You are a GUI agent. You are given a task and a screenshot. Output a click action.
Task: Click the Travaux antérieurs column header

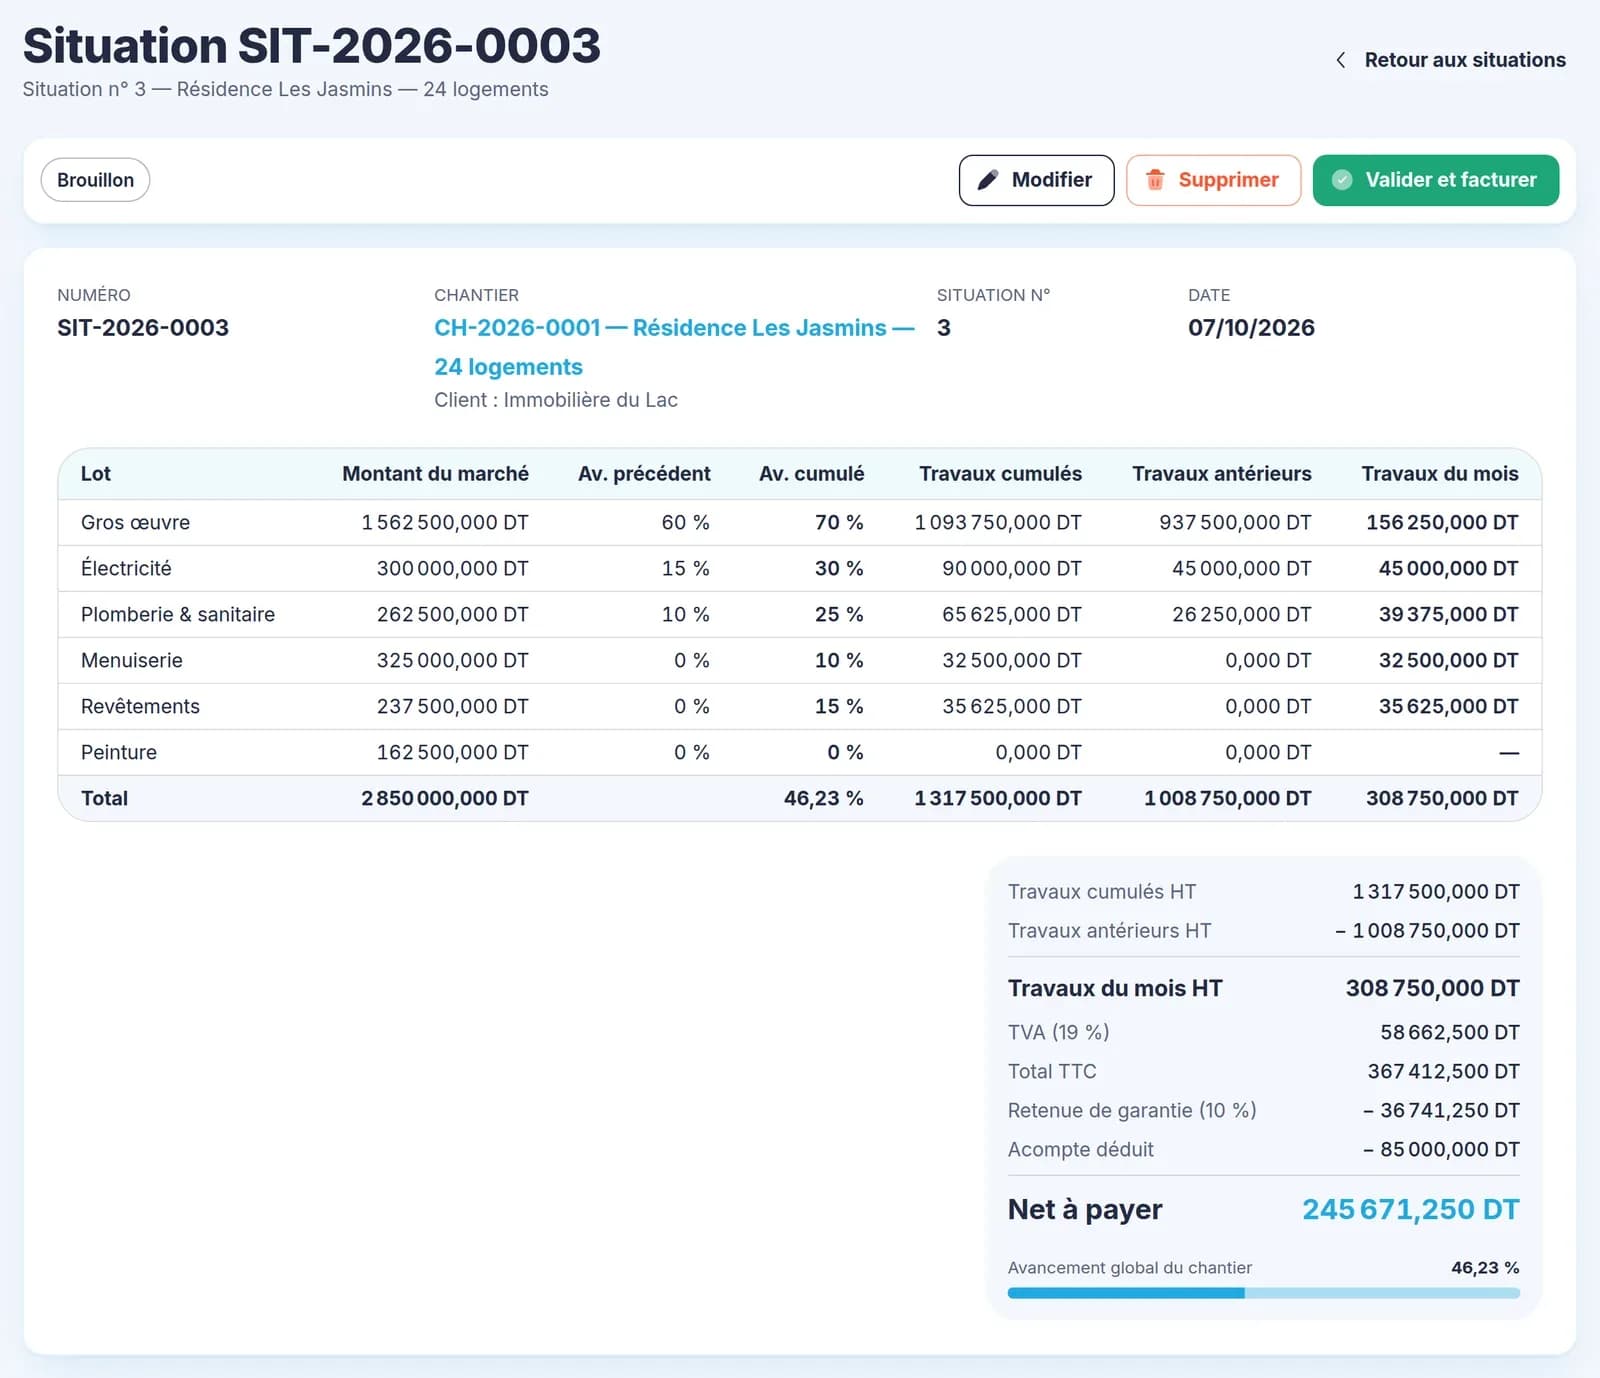[x=1221, y=474]
